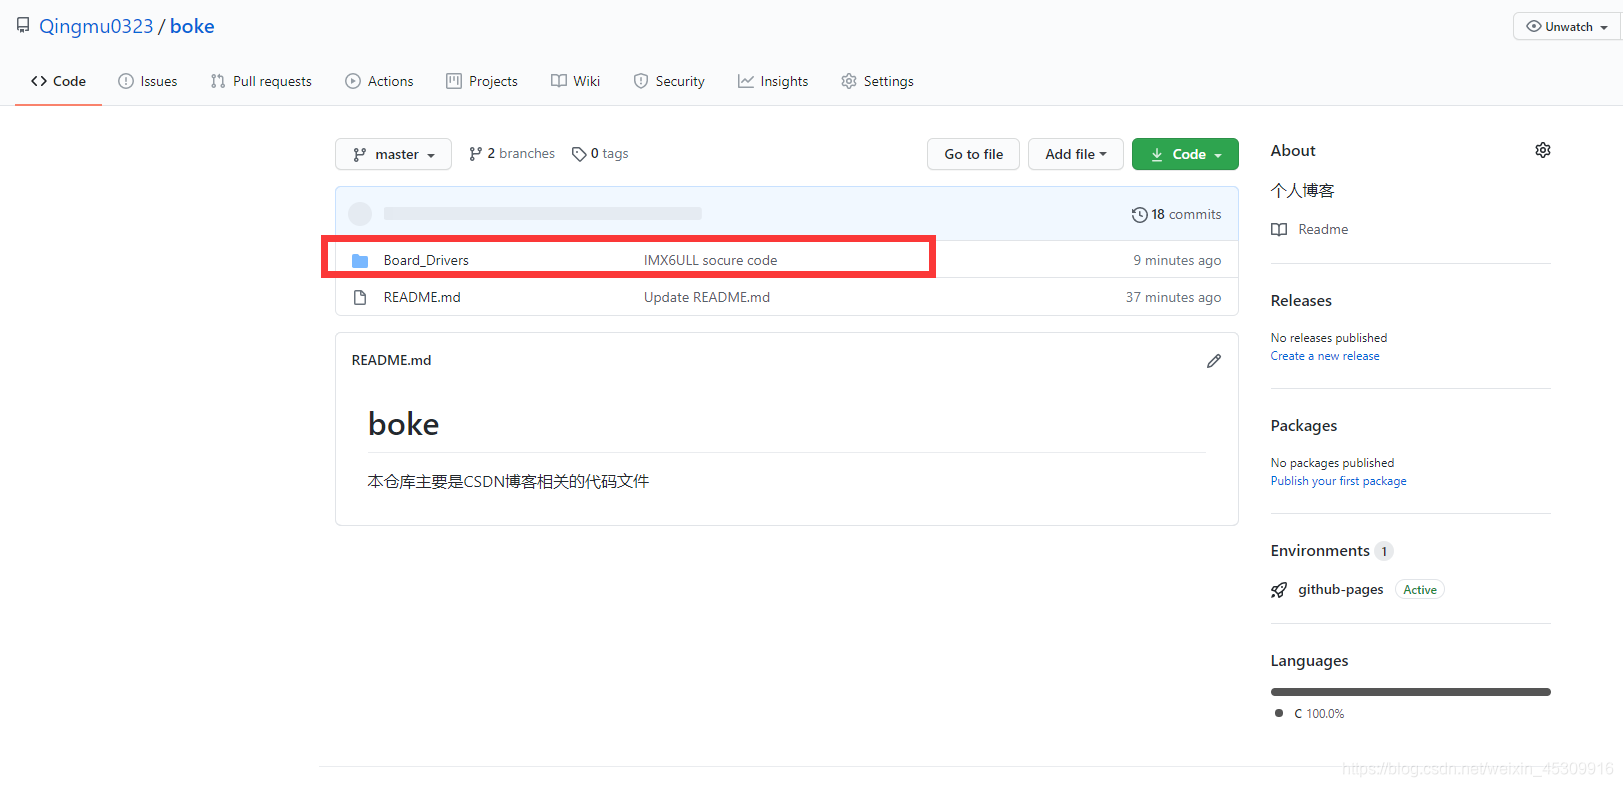Open the Add file dropdown

tap(1076, 154)
